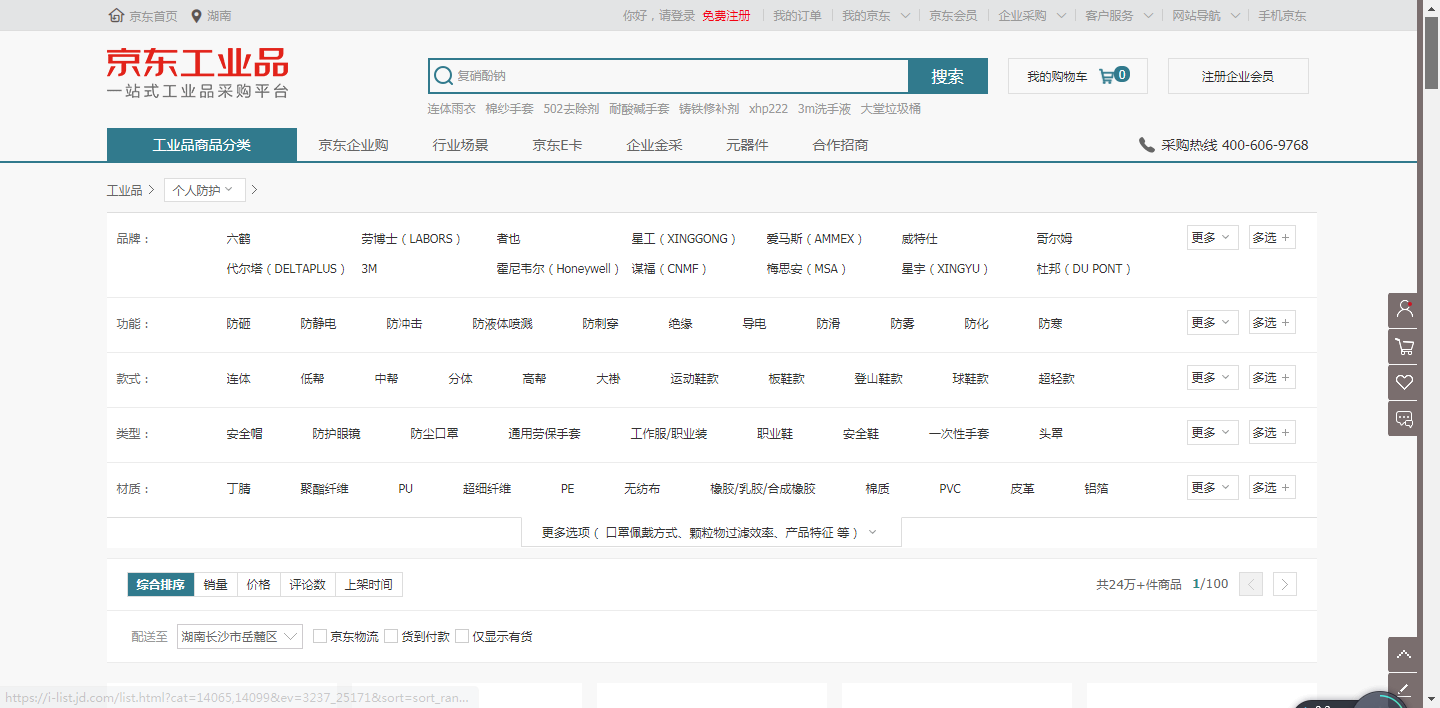Click the location pin icon next to 湖南
The height and width of the screenshot is (708, 1440).
197,16
